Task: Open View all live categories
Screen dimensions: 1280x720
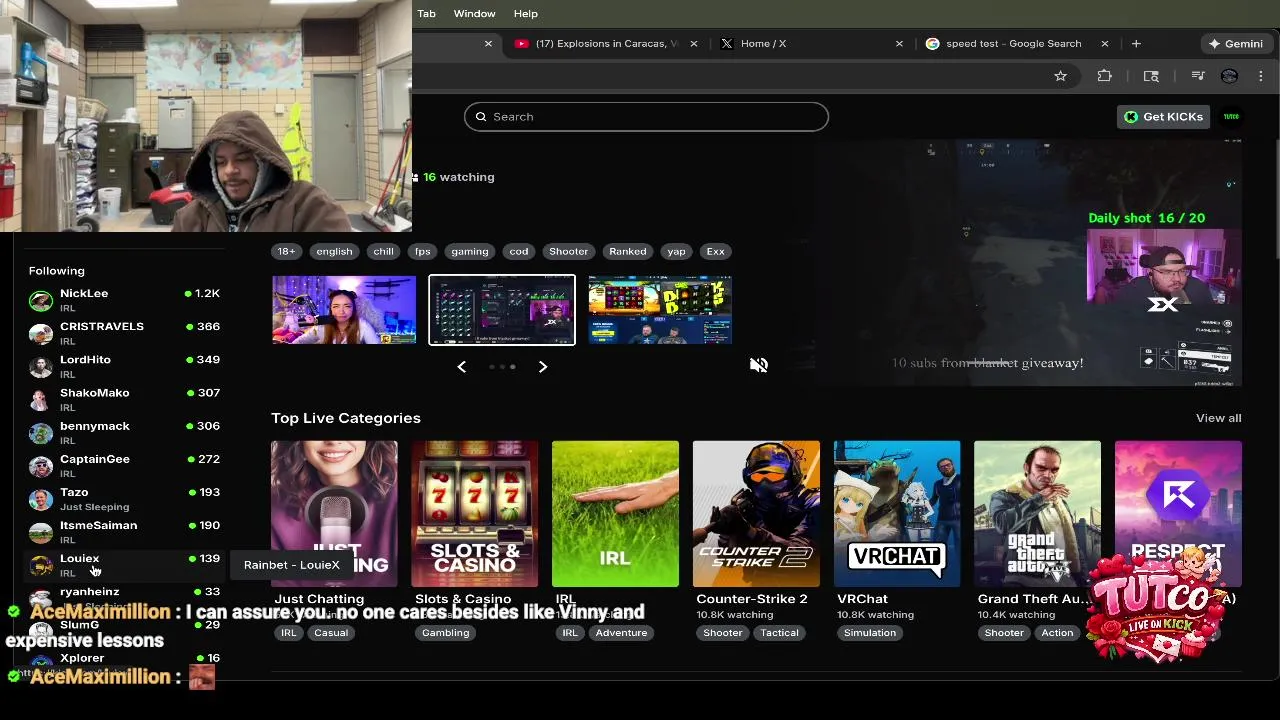Action: pyautogui.click(x=1218, y=418)
